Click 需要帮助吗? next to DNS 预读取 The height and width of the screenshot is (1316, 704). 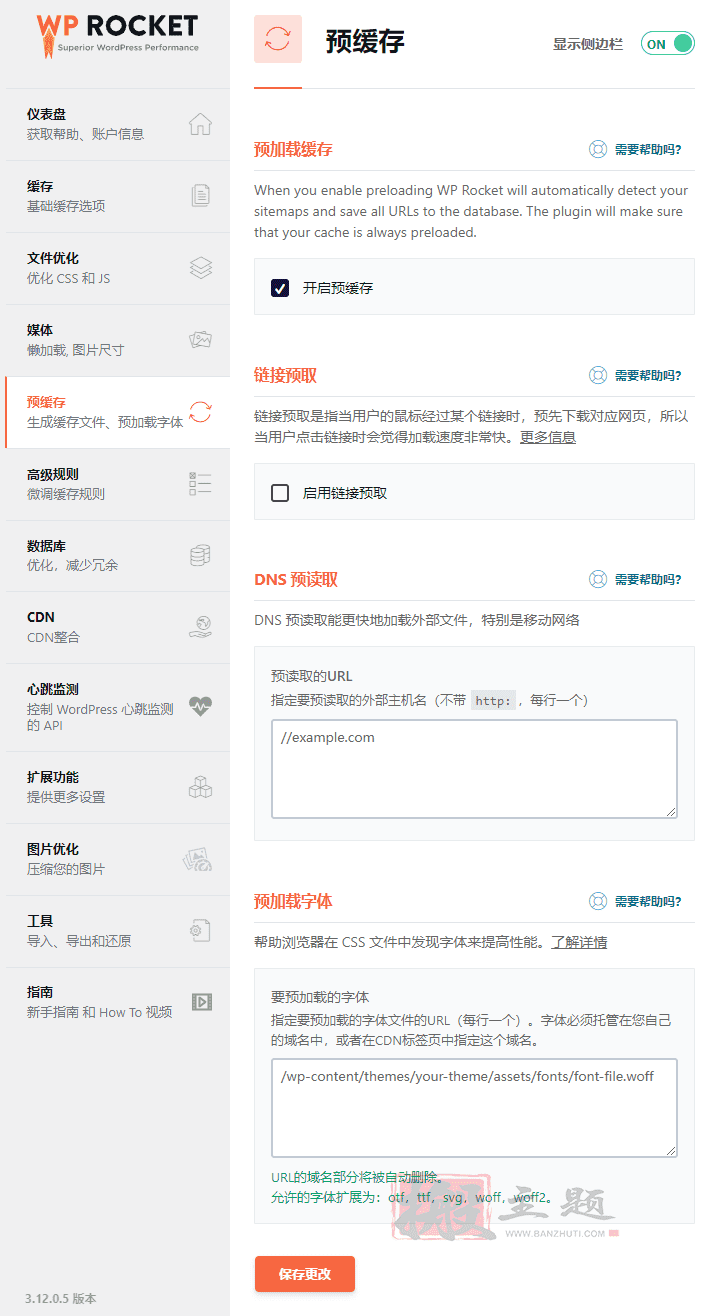[648, 580]
